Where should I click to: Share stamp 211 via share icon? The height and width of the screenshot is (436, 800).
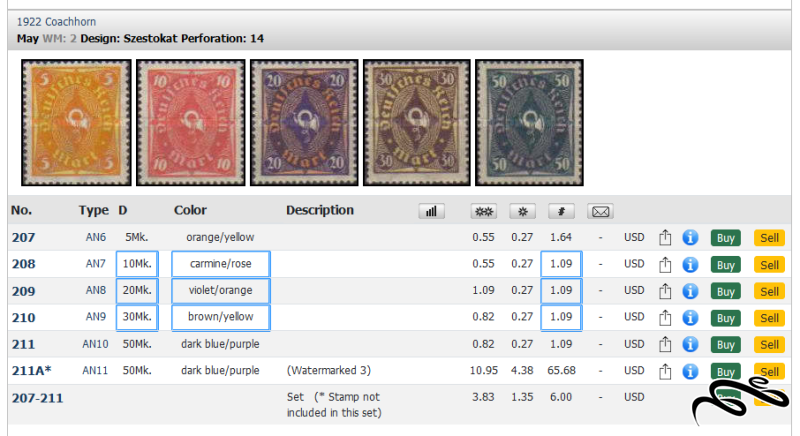pyautogui.click(x=665, y=344)
